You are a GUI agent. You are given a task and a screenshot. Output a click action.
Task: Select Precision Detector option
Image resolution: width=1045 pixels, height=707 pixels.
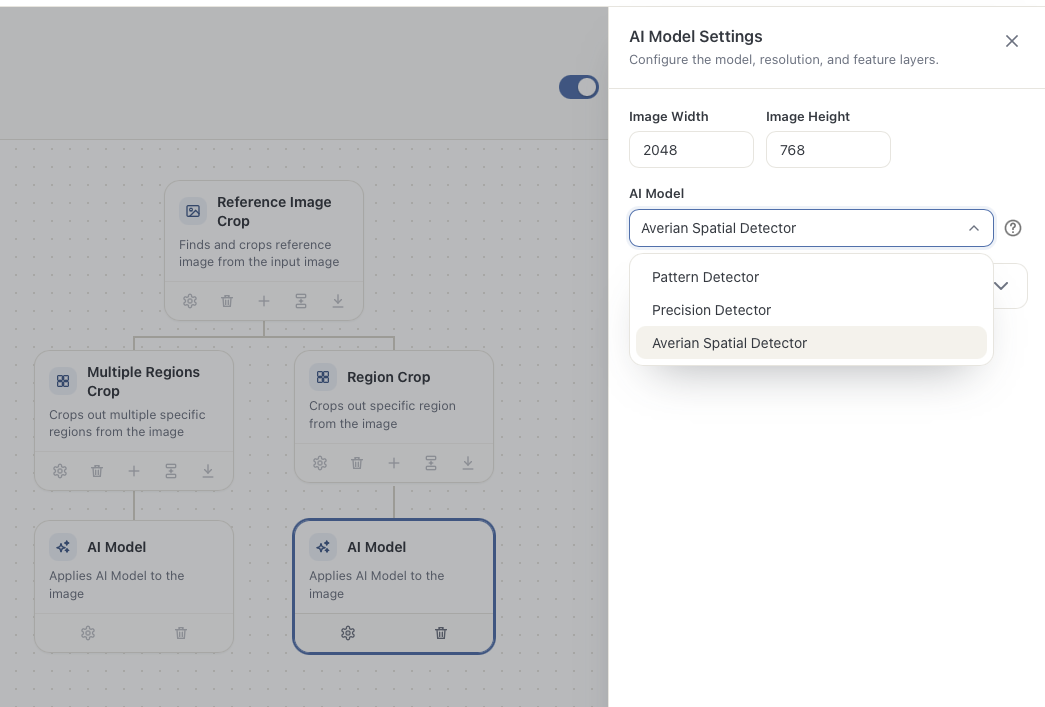(x=811, y=310)
